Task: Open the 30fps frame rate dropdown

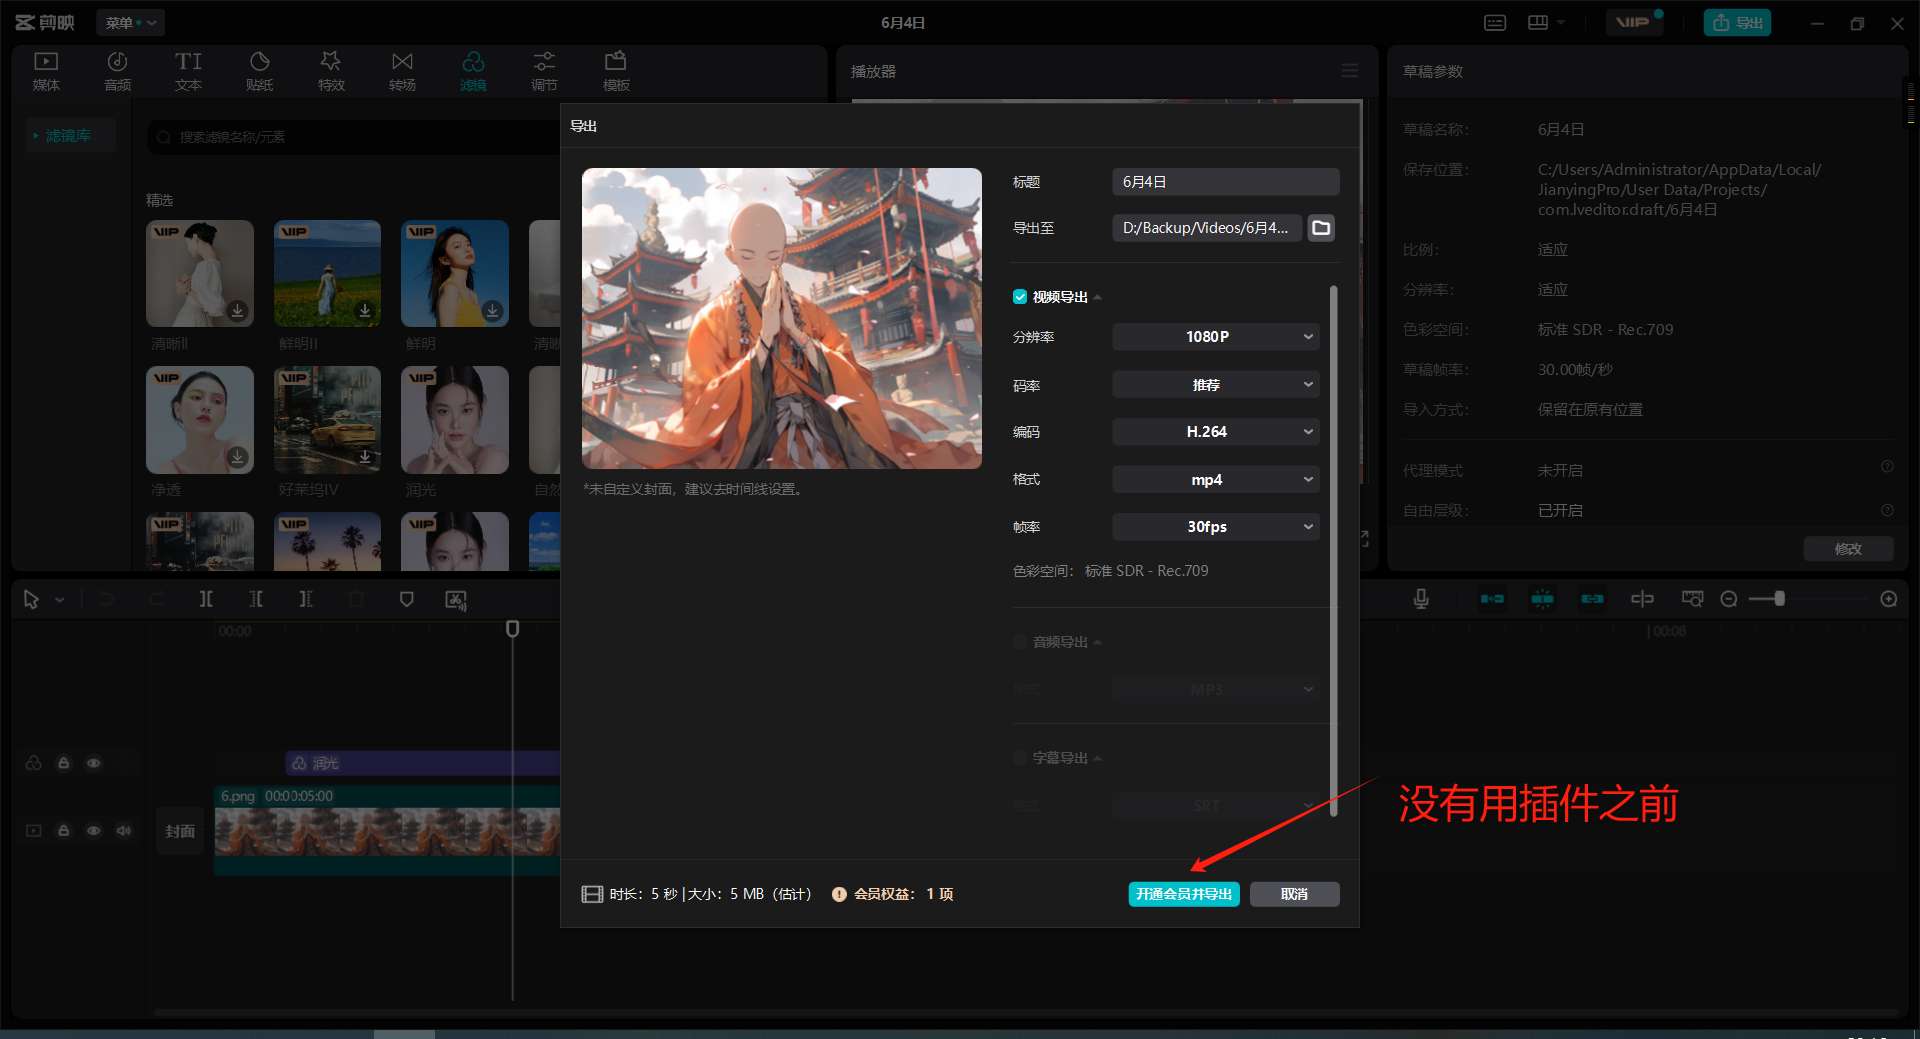Action: click(x=1215, y=527)
